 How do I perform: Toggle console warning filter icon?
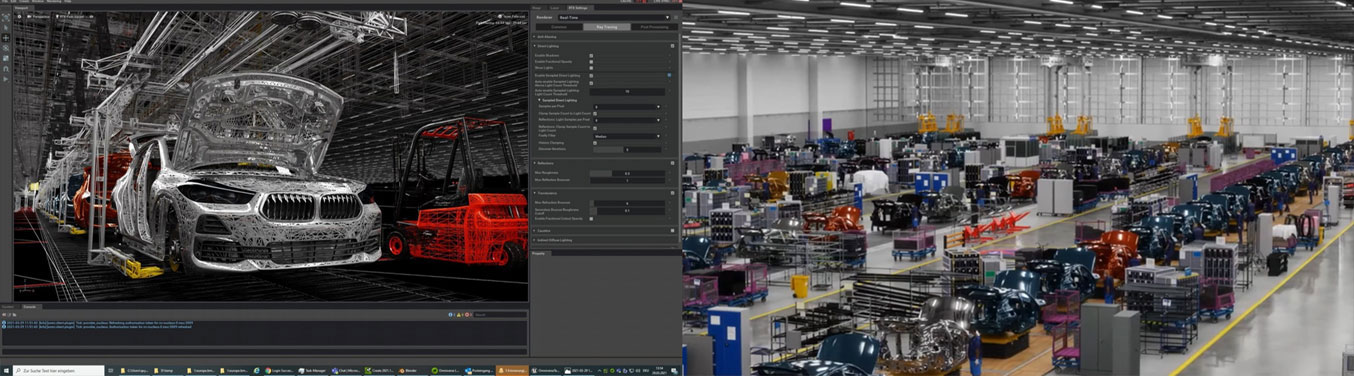tap(459, 314)
